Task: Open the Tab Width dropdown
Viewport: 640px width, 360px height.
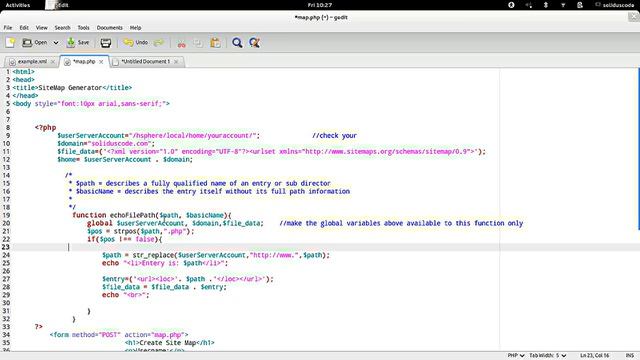Action: point(548,356)
